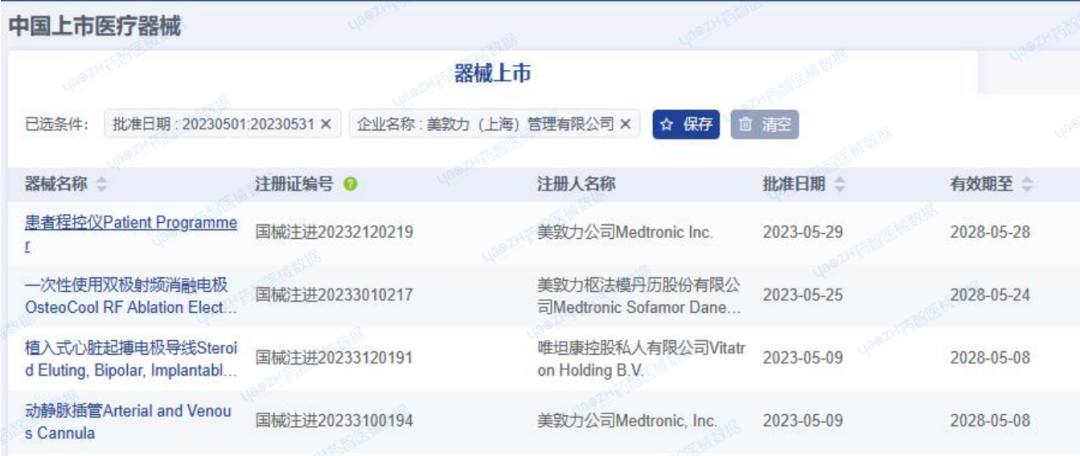Image resolution: width=1080 pixels, height=456 pixels.
Task: Select approval date 2023-05-09 in Vitatron row
Action: pos(803,357)
